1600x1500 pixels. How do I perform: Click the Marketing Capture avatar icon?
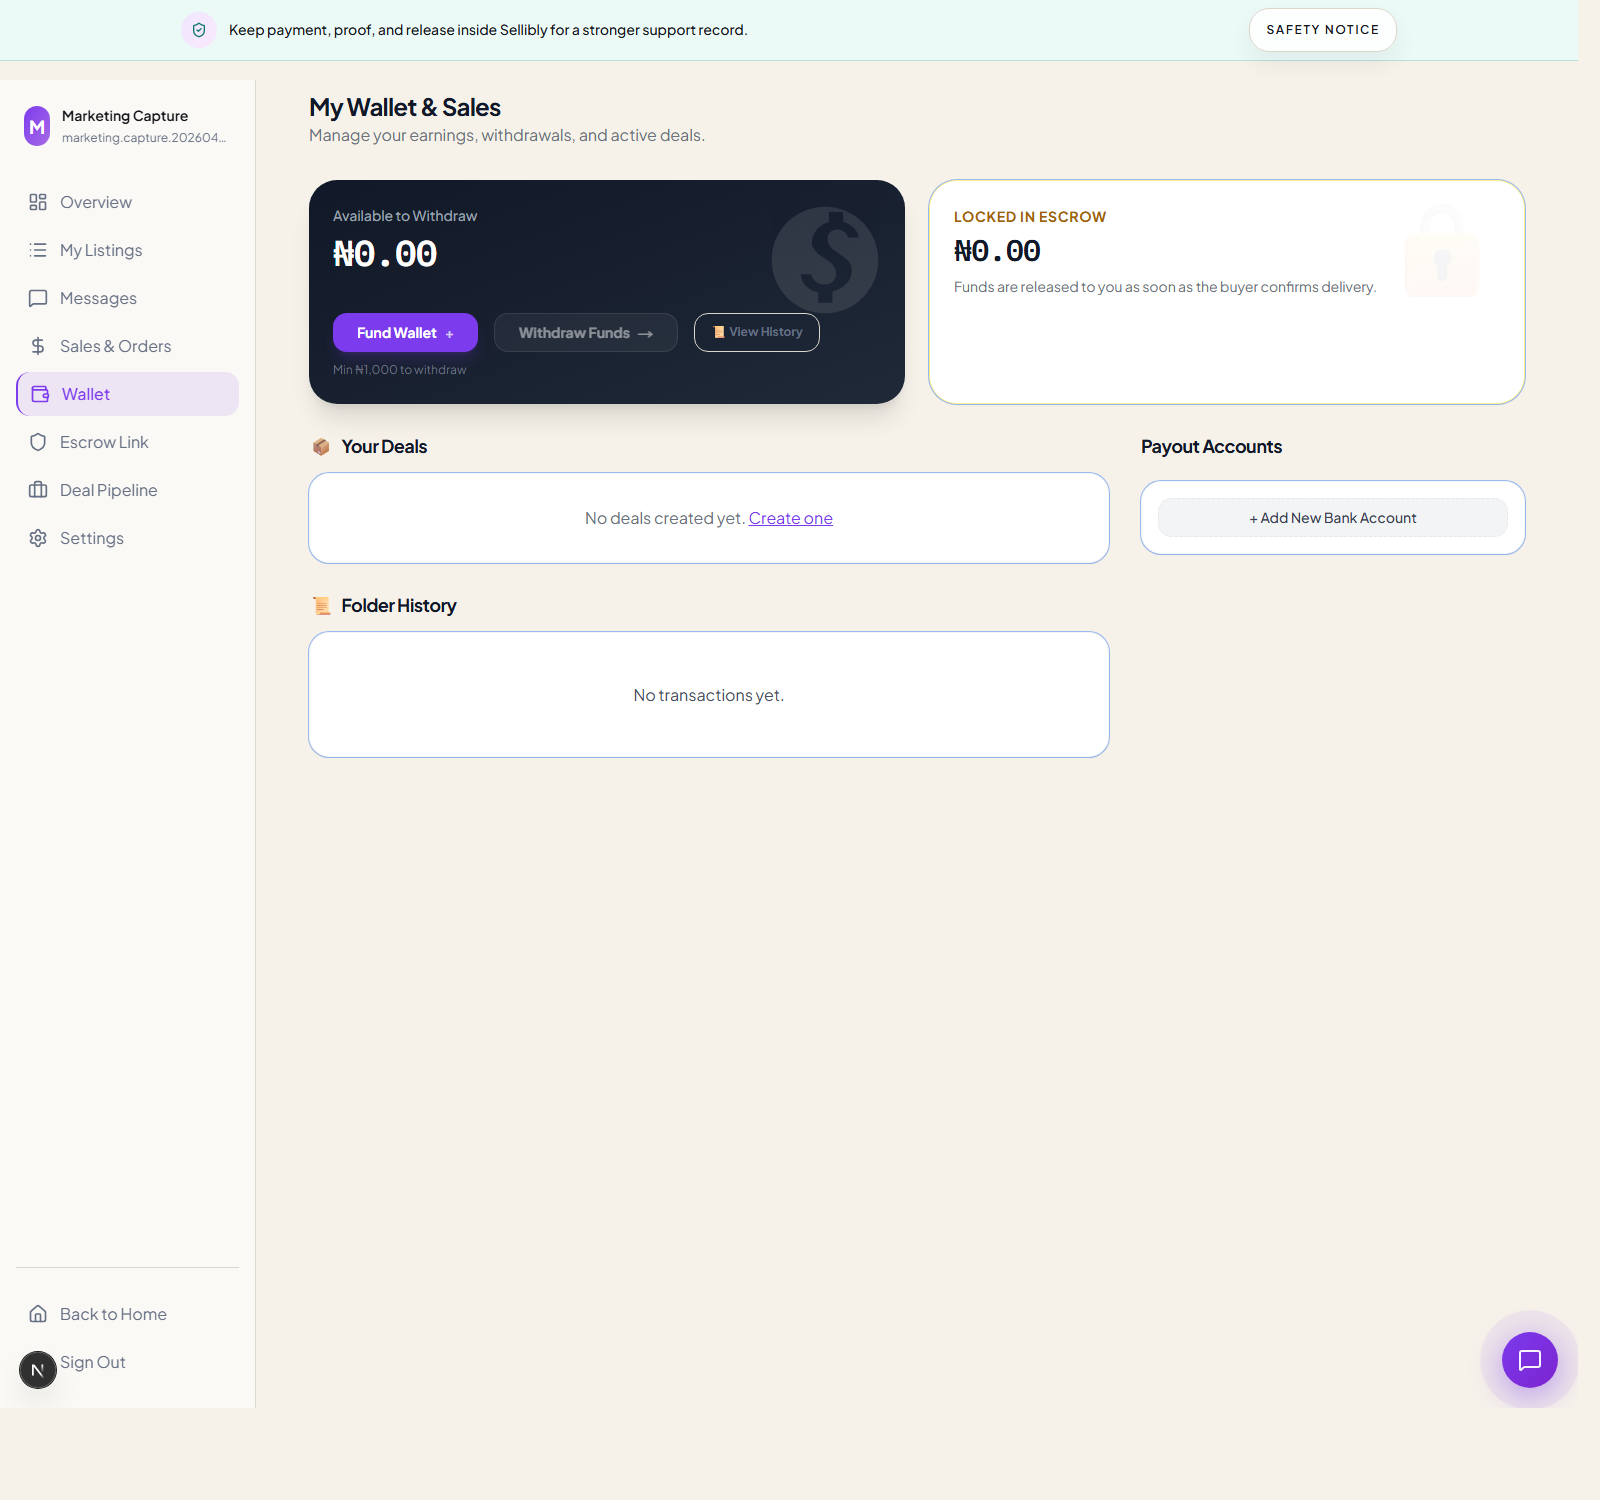37,126
